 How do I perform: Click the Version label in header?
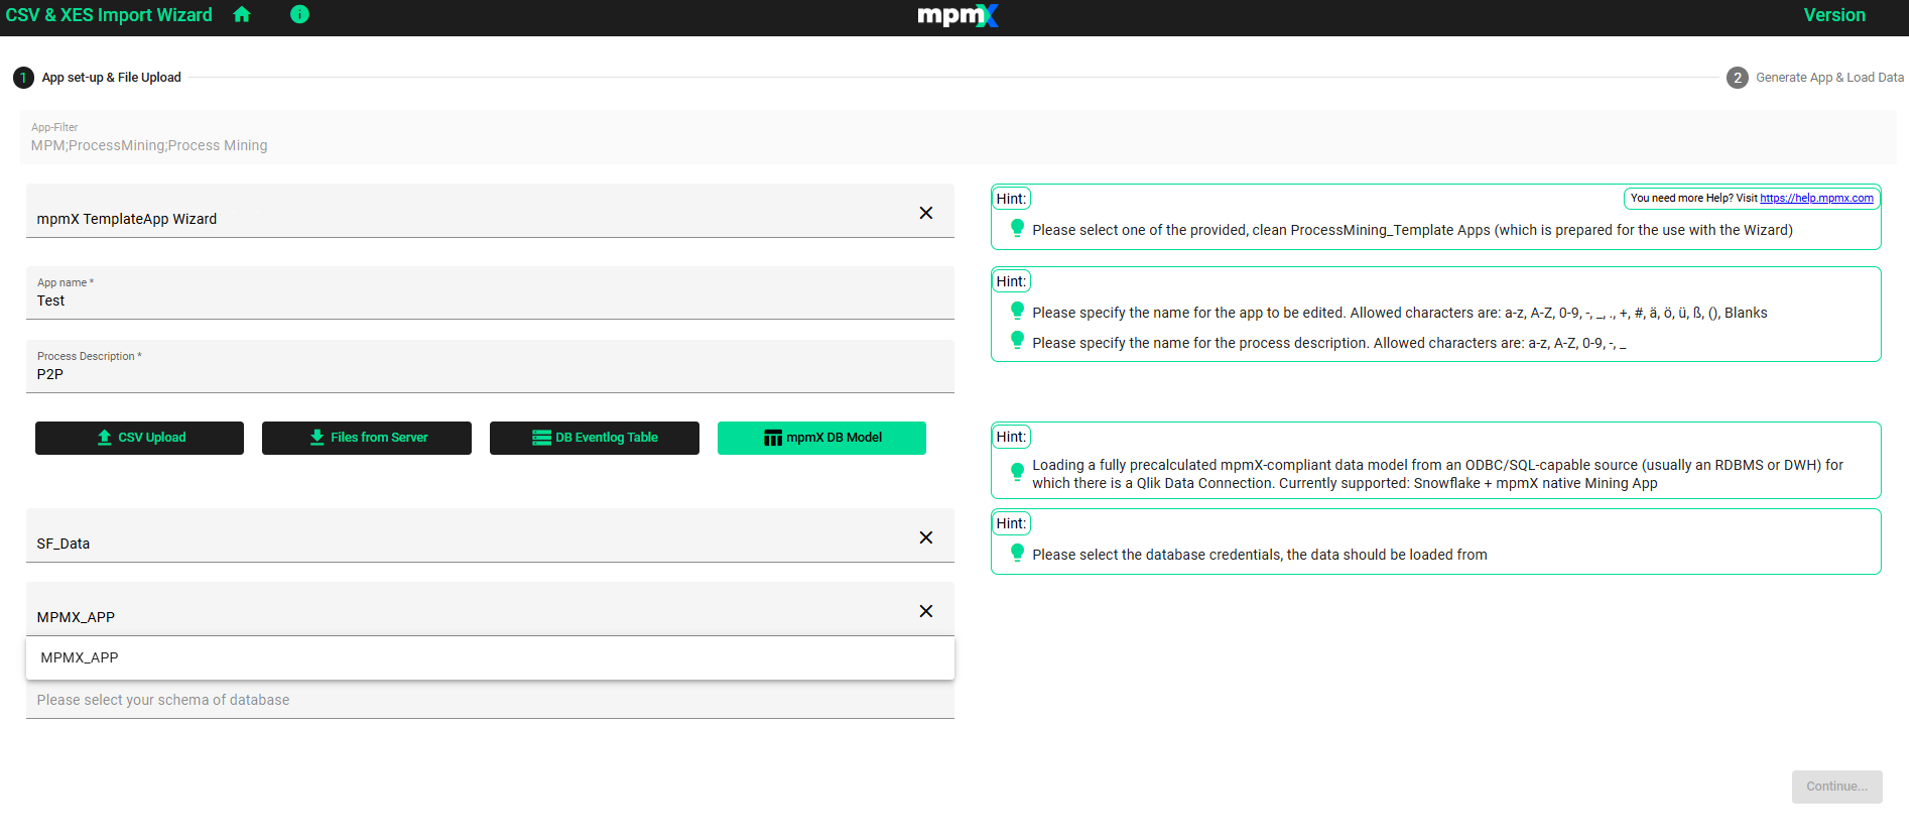pyautogui.click(x=1834, y=15)
